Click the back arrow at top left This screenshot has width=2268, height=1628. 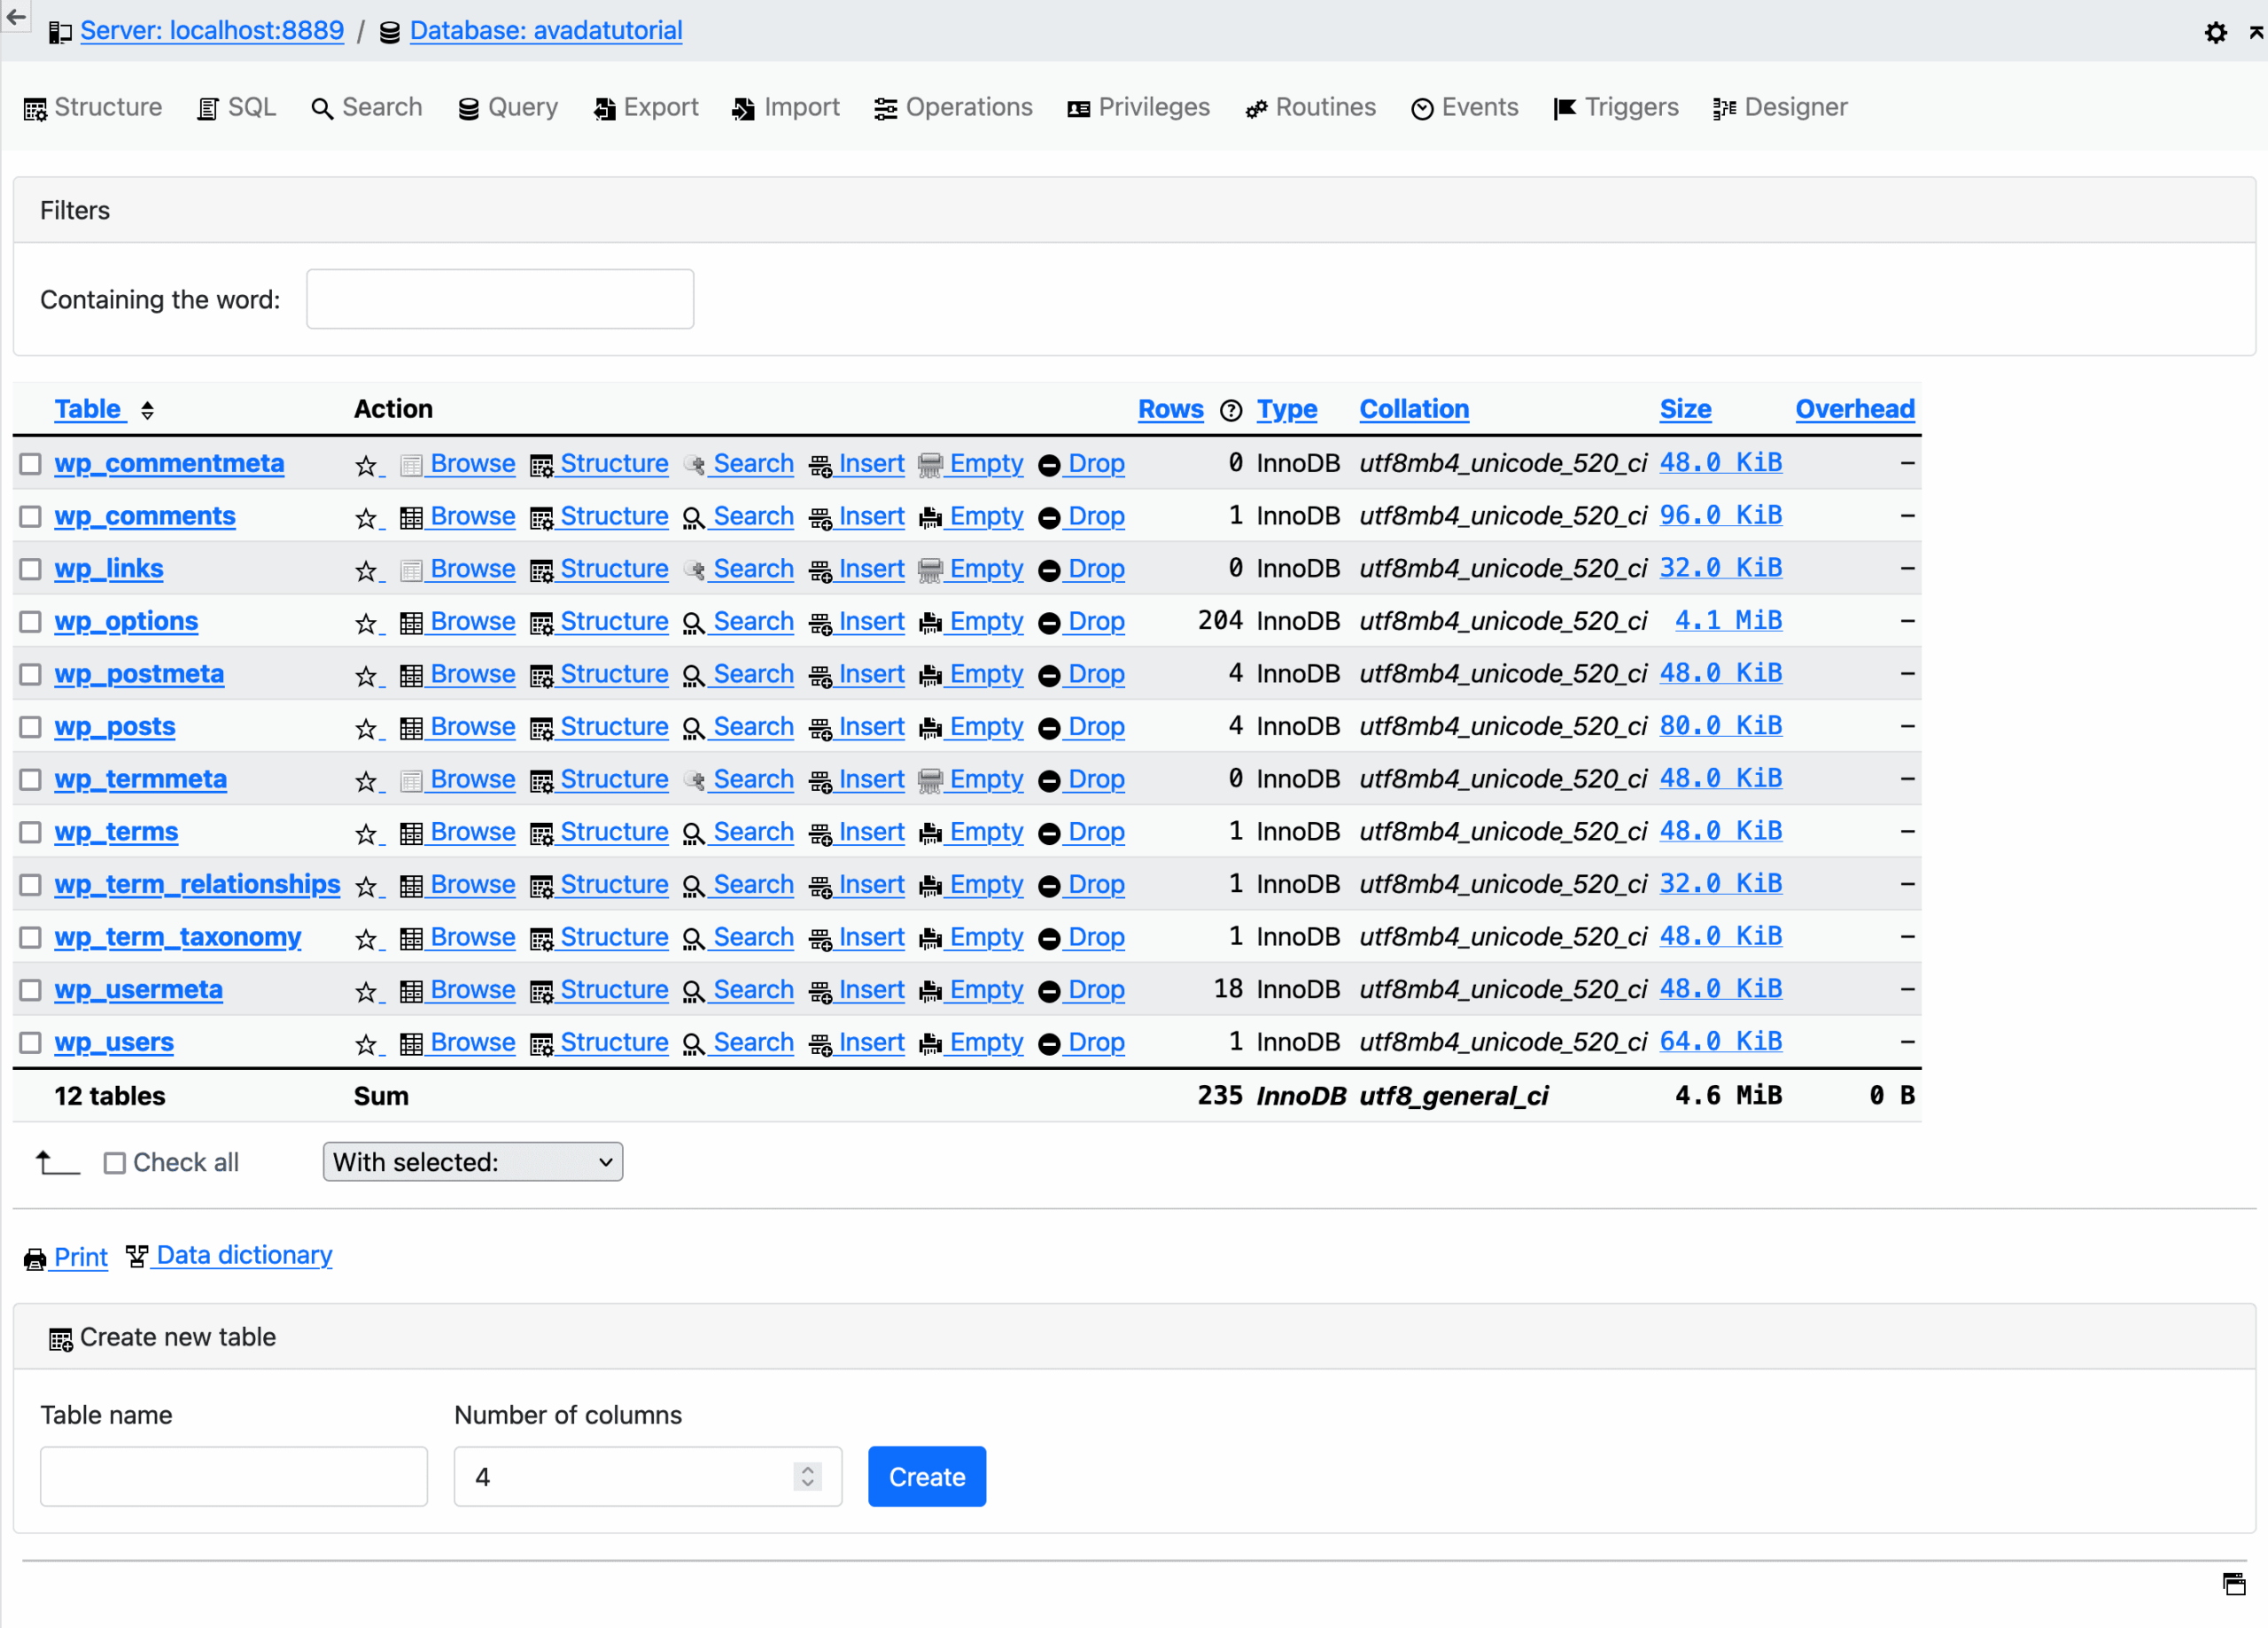click(16, 17)
